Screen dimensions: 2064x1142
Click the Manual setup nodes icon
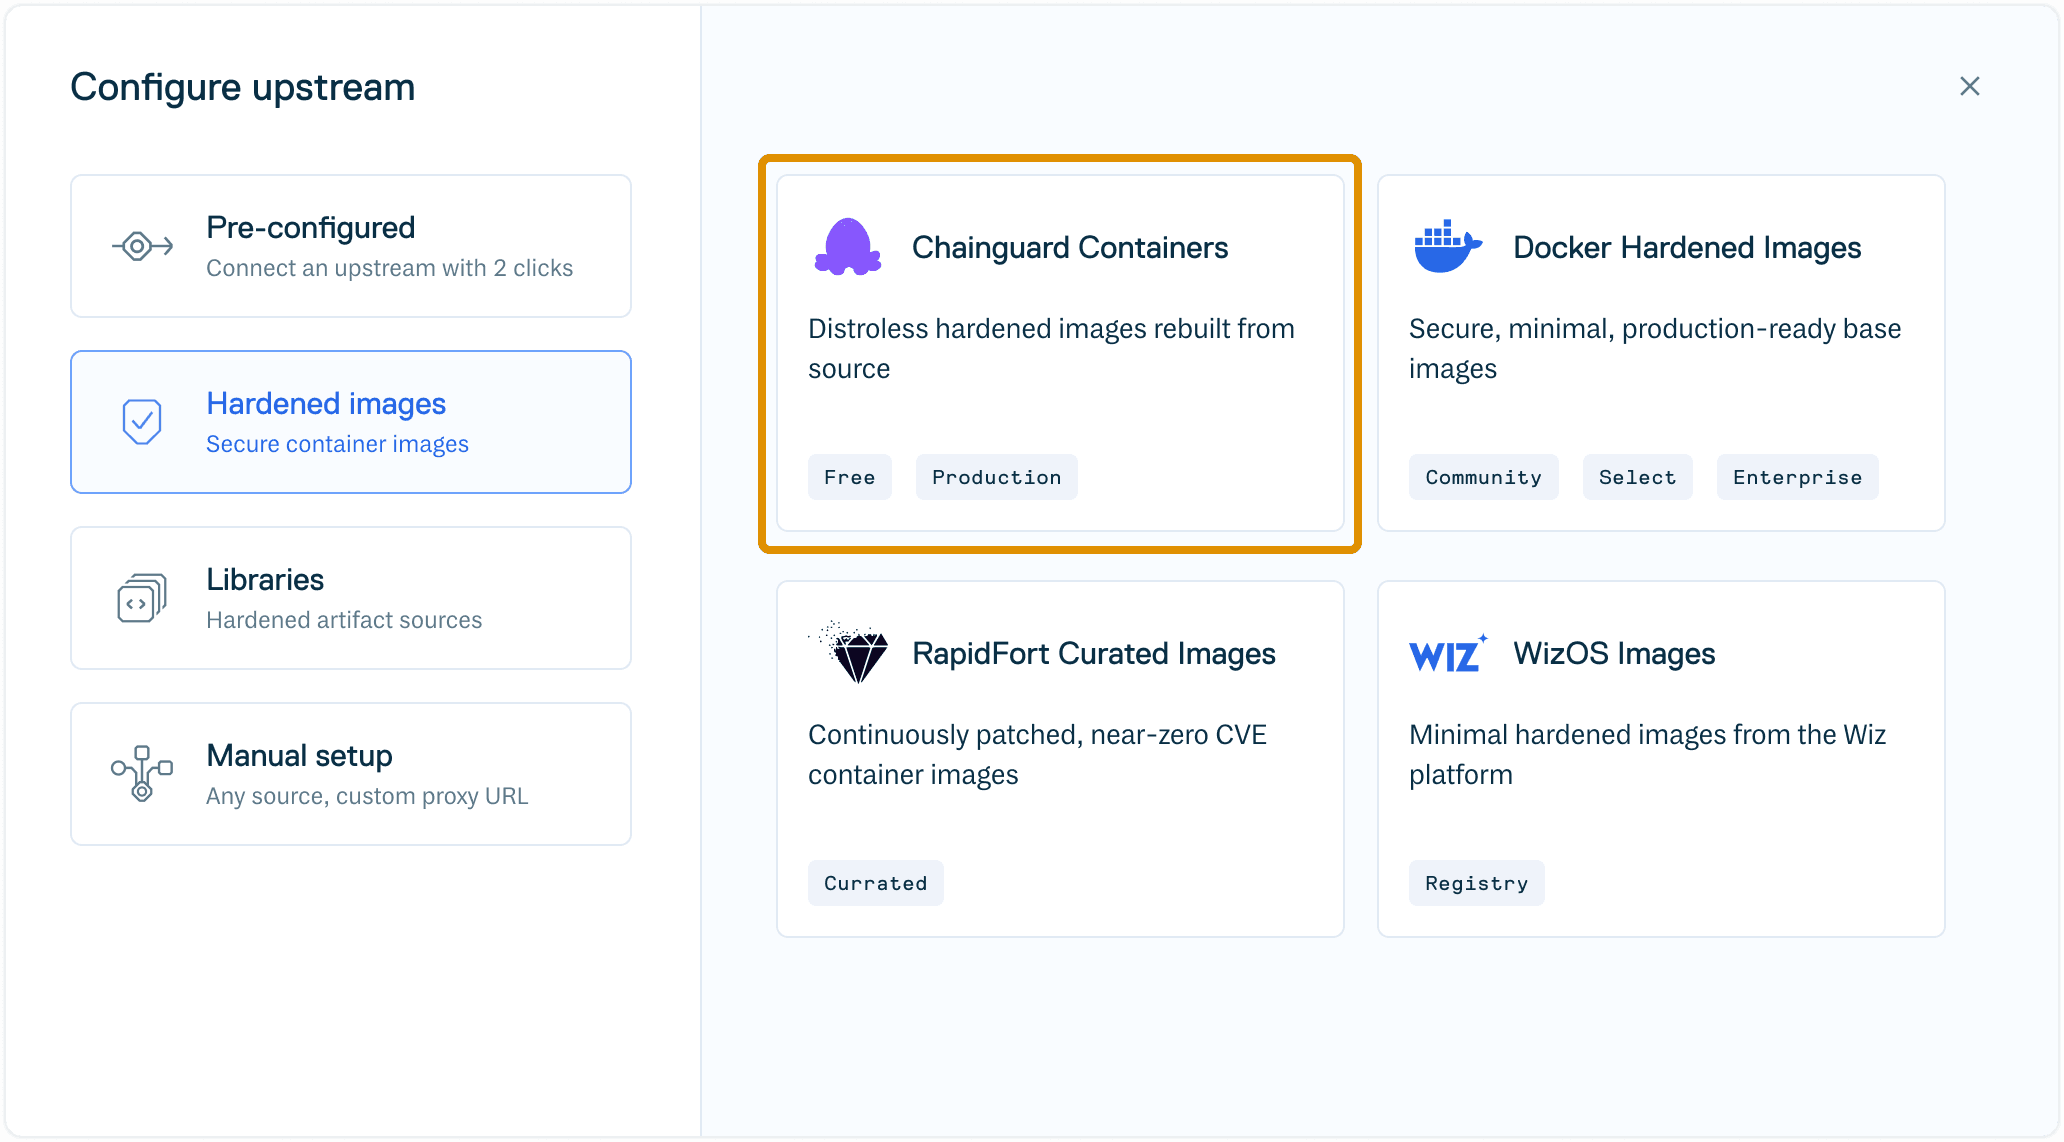(142, 773)
